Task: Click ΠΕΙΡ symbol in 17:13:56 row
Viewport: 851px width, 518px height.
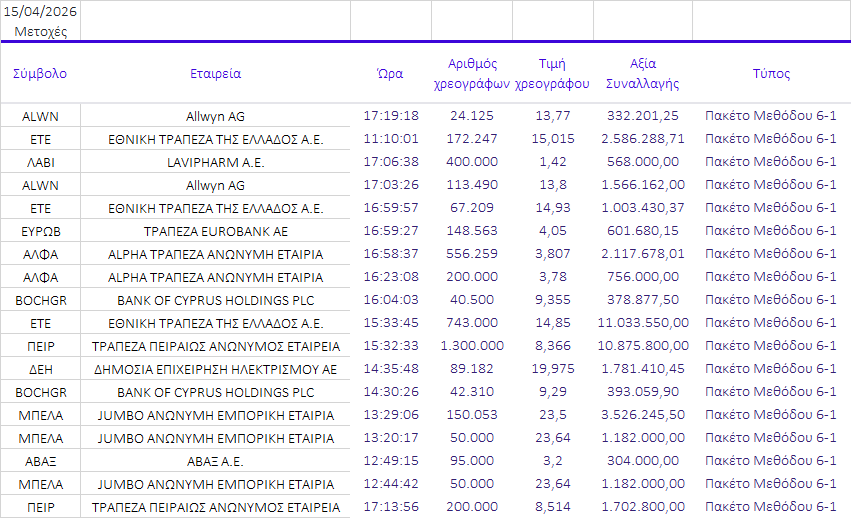Action: click(x=41, y=507)
